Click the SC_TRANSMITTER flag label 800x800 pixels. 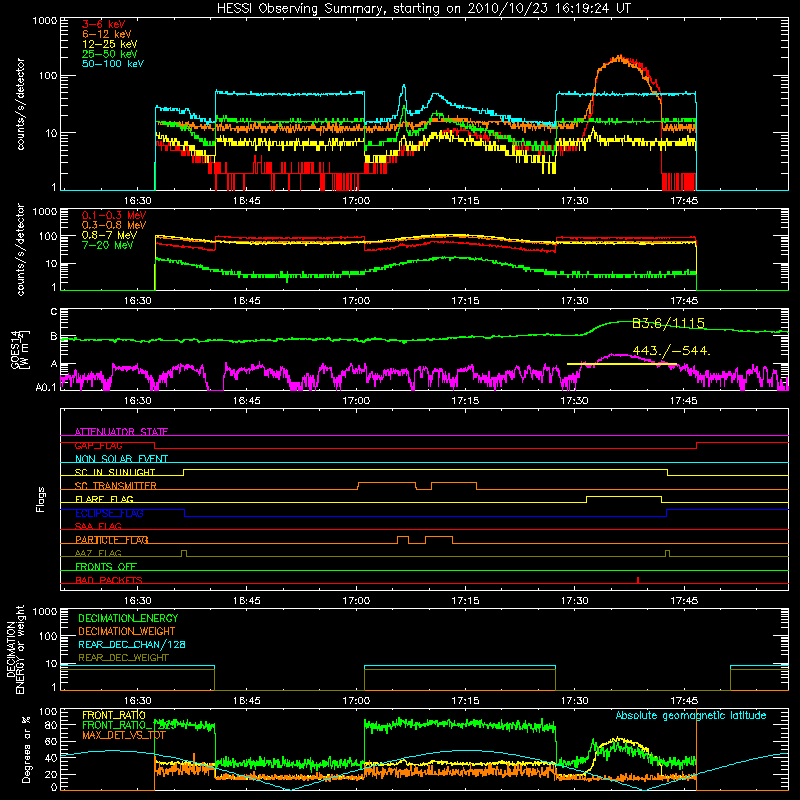[x=116, y=486]
